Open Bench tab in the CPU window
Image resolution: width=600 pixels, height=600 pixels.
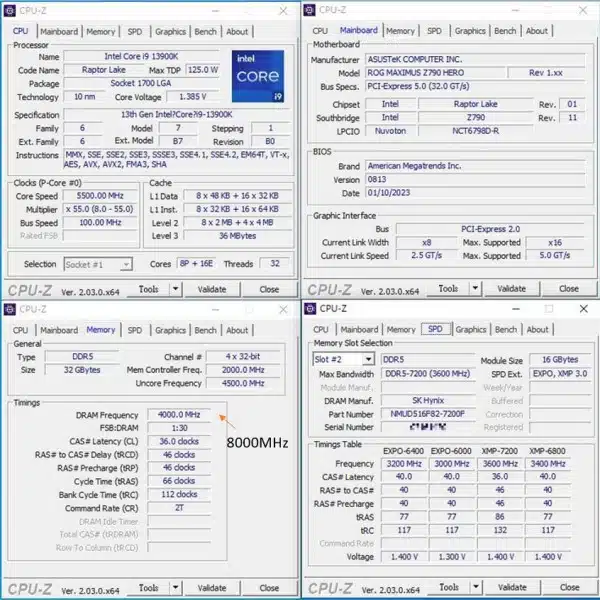pos(205,32)
